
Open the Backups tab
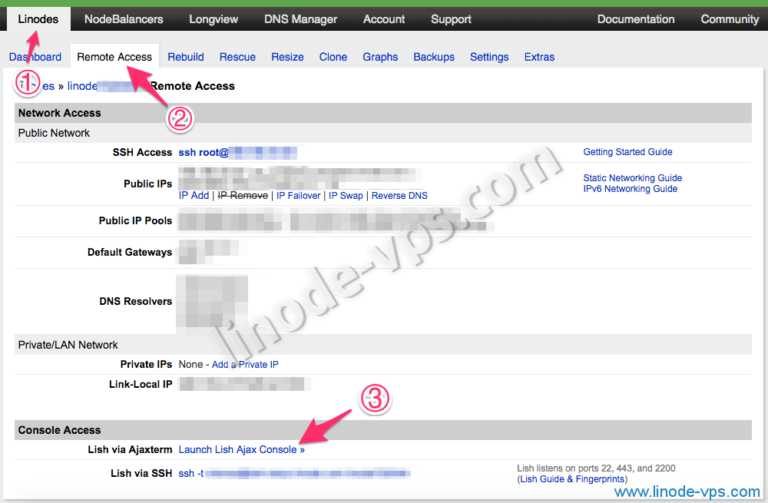433,57
